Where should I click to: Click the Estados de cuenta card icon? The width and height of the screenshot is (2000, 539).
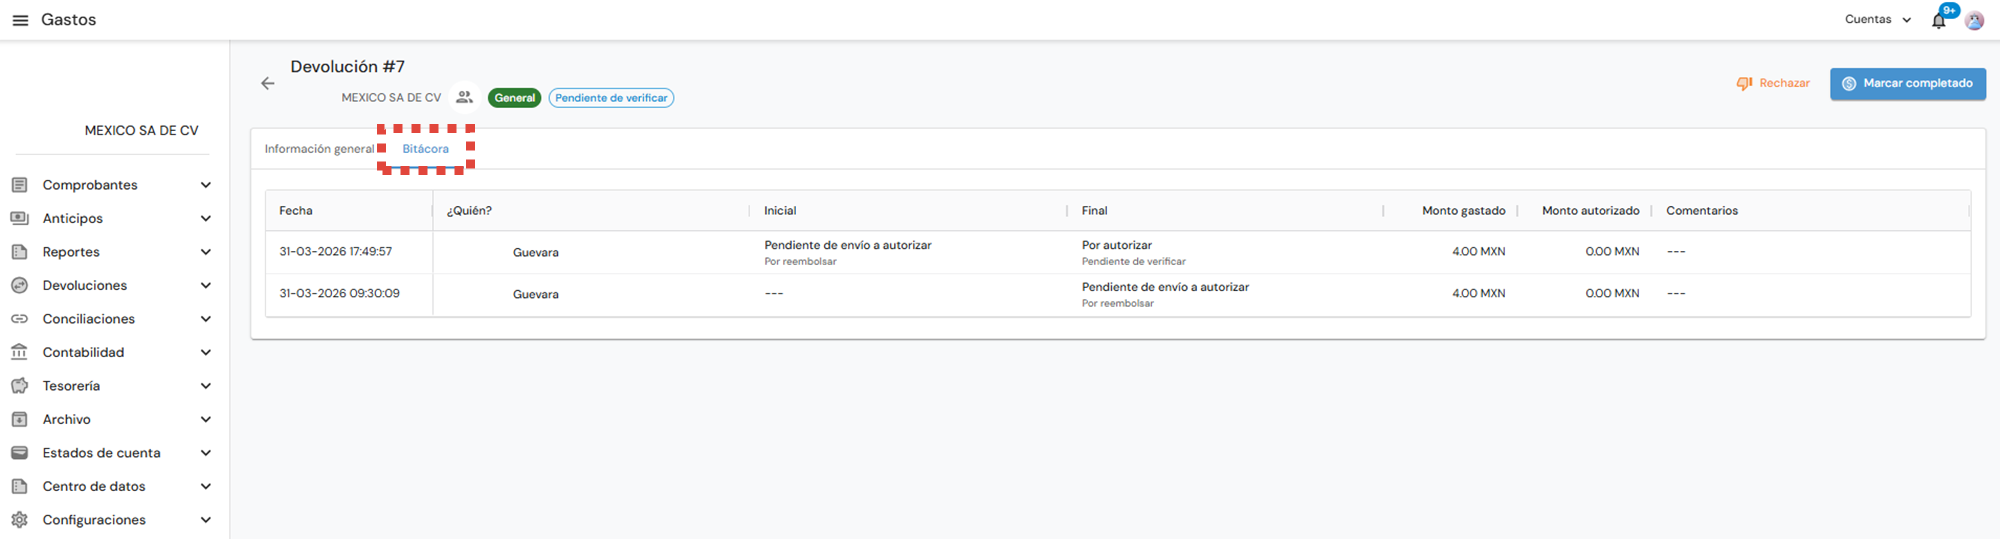pyautogui.click(x=19, y=453)
